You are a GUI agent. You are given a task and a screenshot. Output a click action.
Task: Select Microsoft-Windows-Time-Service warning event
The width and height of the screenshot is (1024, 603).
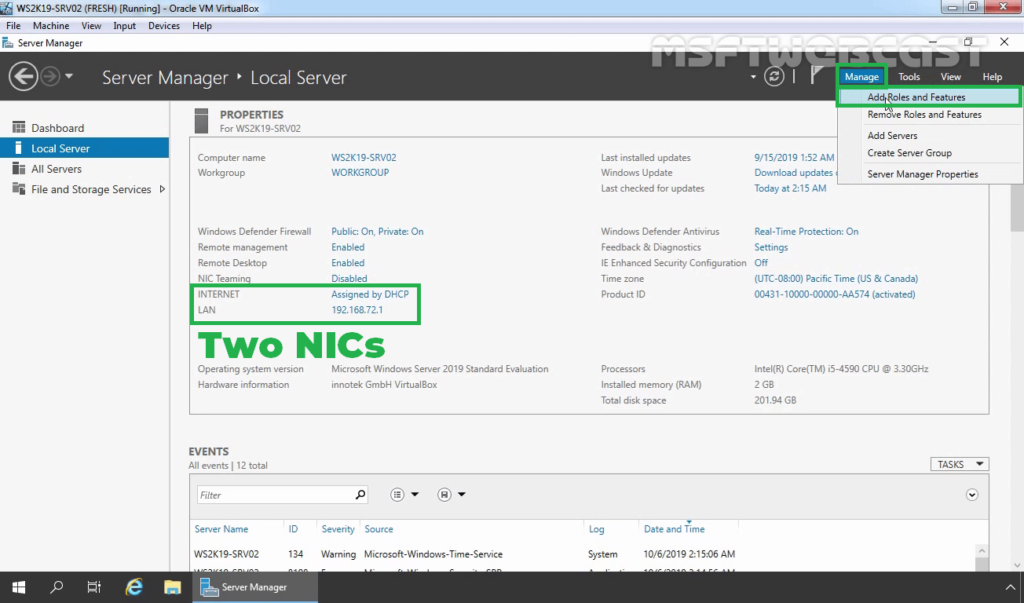(x=584, y=554)
